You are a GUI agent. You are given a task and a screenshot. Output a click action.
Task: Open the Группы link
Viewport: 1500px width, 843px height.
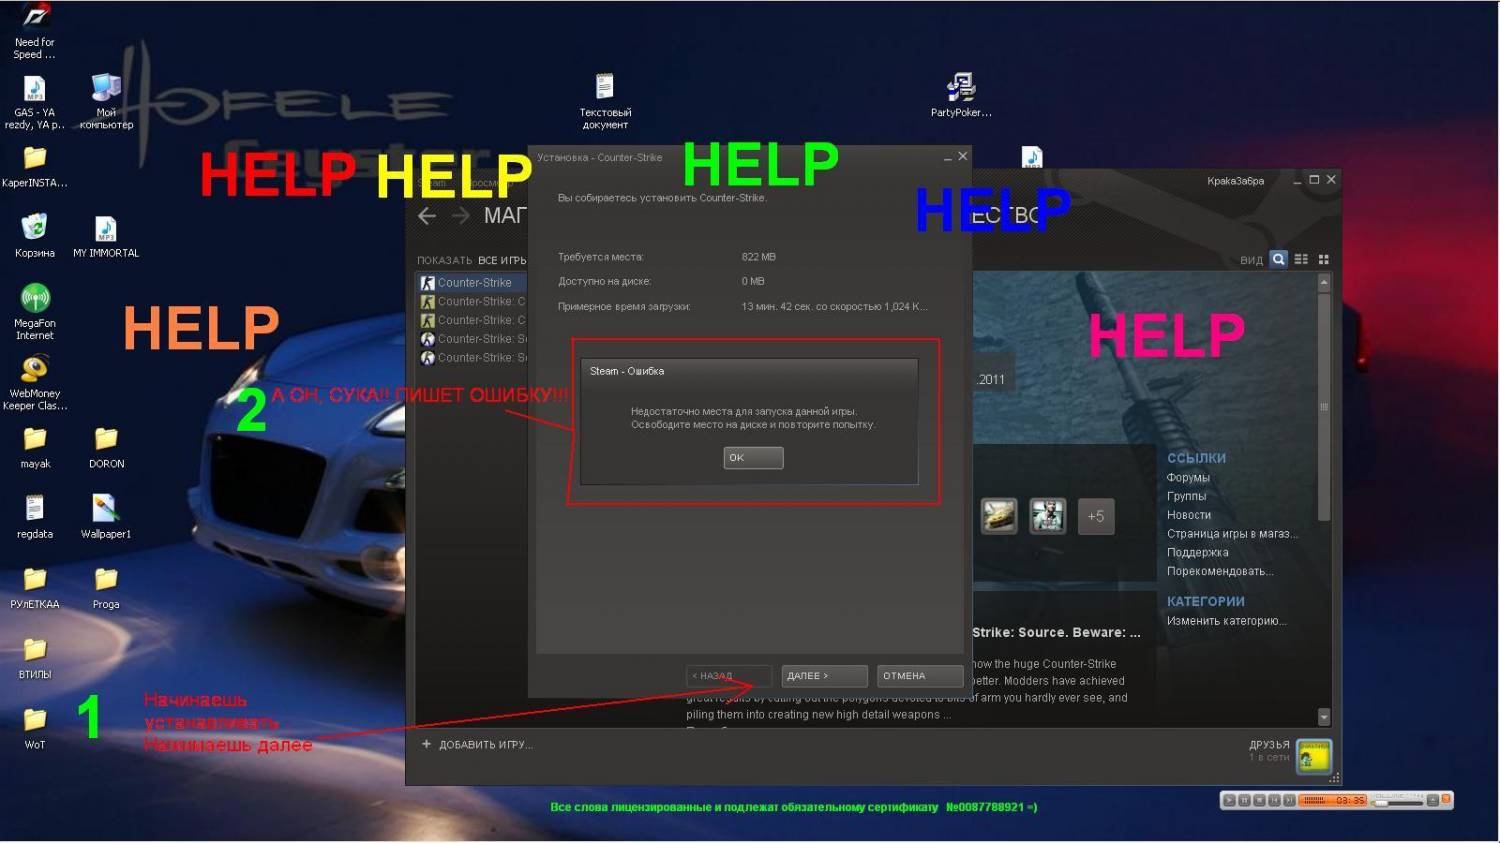point(1186,496)
